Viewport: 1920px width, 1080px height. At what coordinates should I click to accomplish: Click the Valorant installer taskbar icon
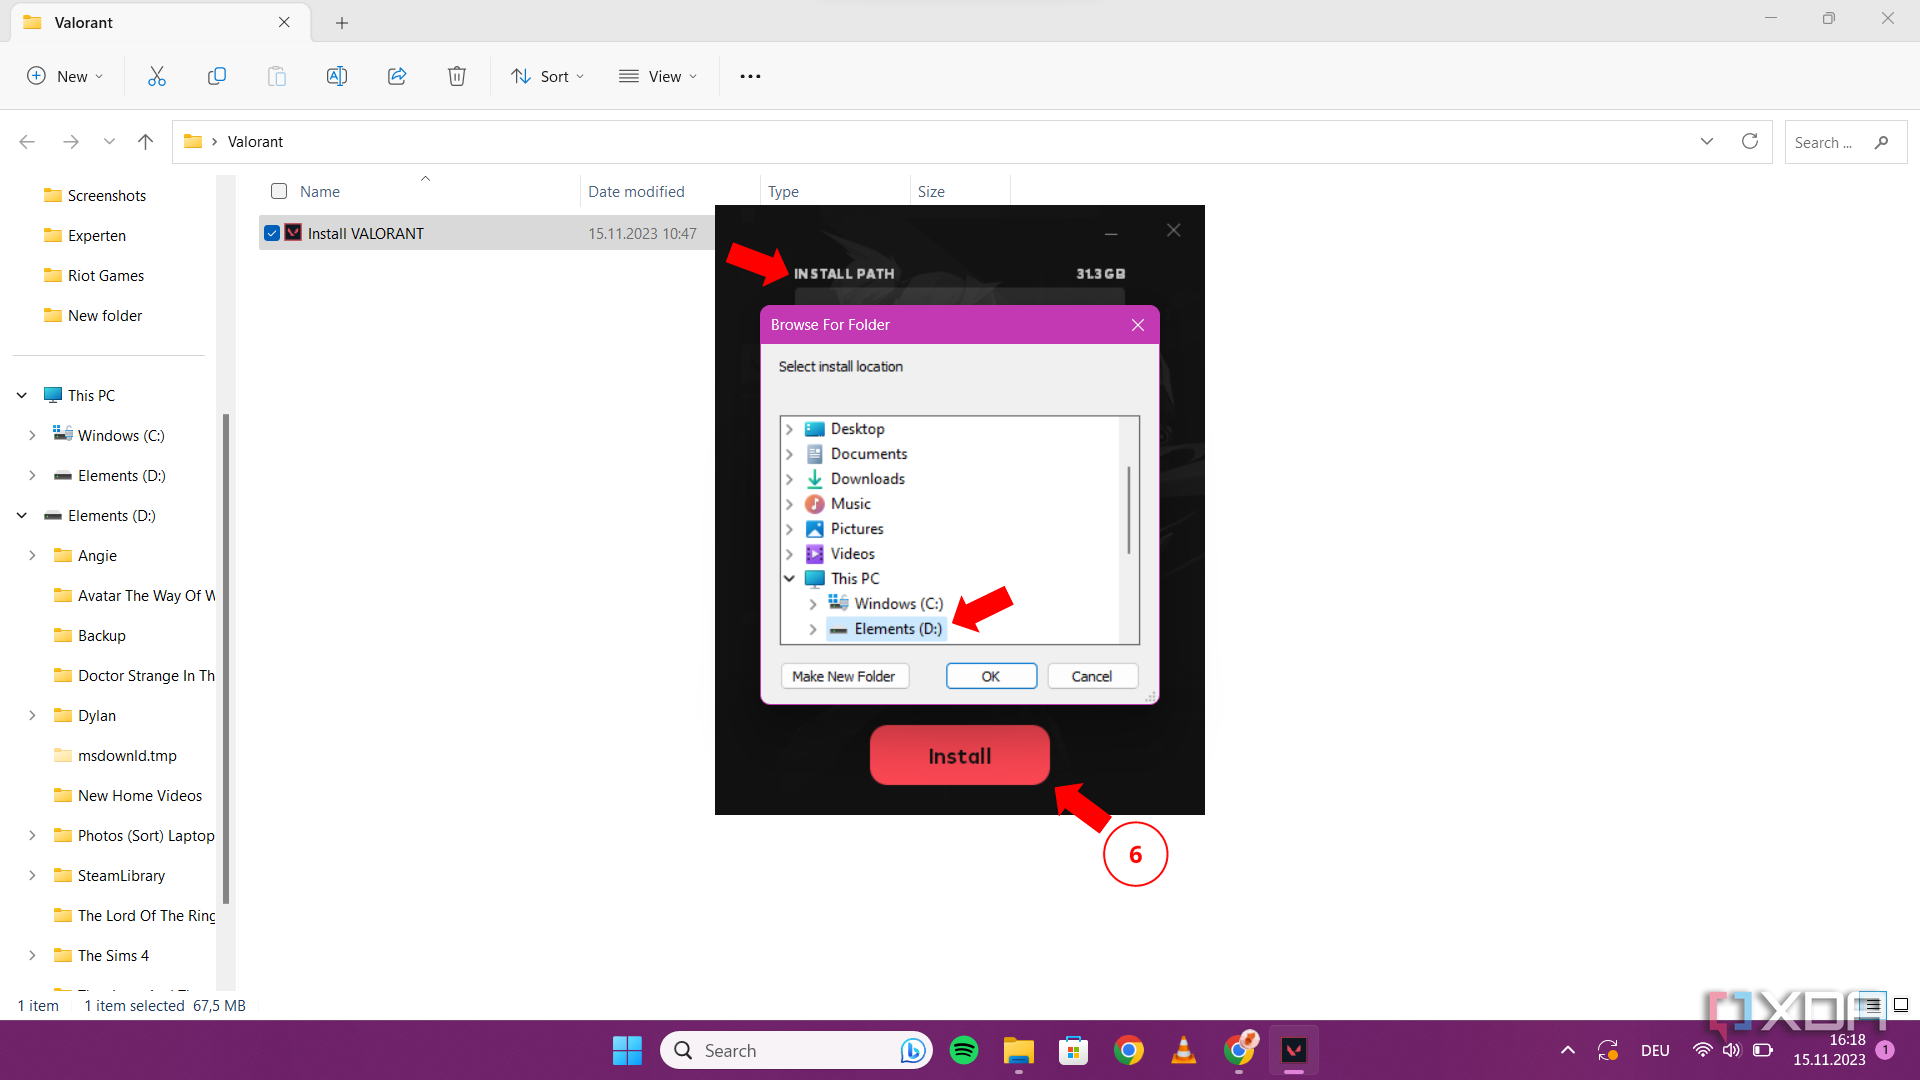point(1294,1050)
